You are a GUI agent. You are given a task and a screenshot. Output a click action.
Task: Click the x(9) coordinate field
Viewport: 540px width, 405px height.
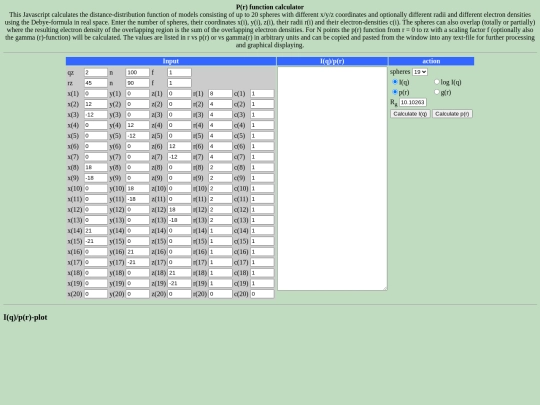[96, 178]
